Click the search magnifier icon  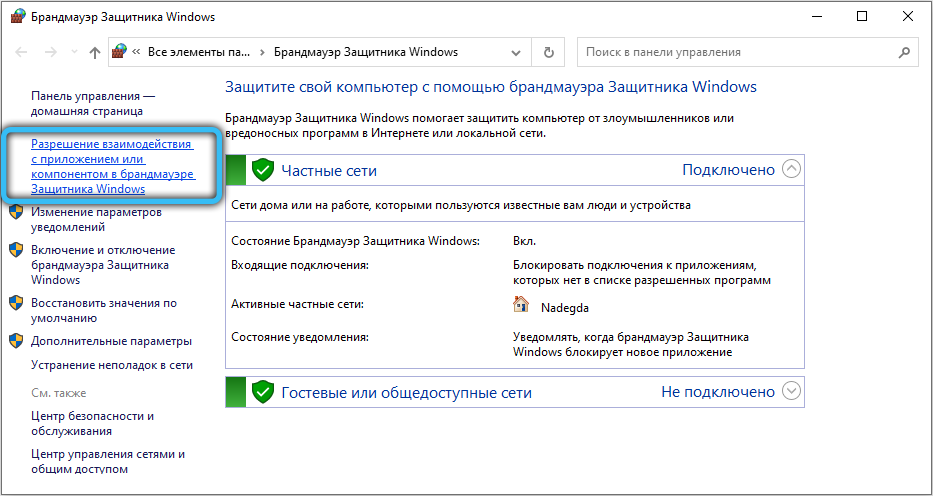click(907, 52)
